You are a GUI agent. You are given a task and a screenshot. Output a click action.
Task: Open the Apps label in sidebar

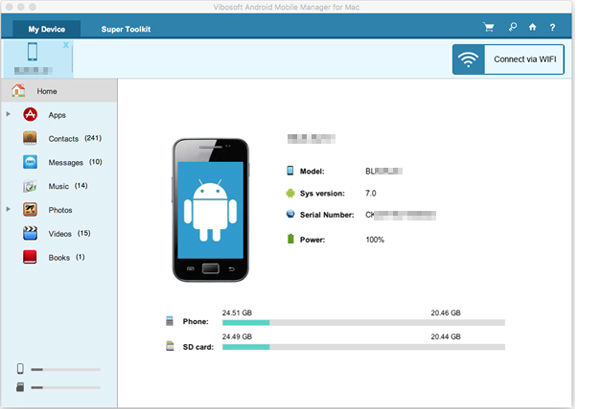[x=57, y=115]
